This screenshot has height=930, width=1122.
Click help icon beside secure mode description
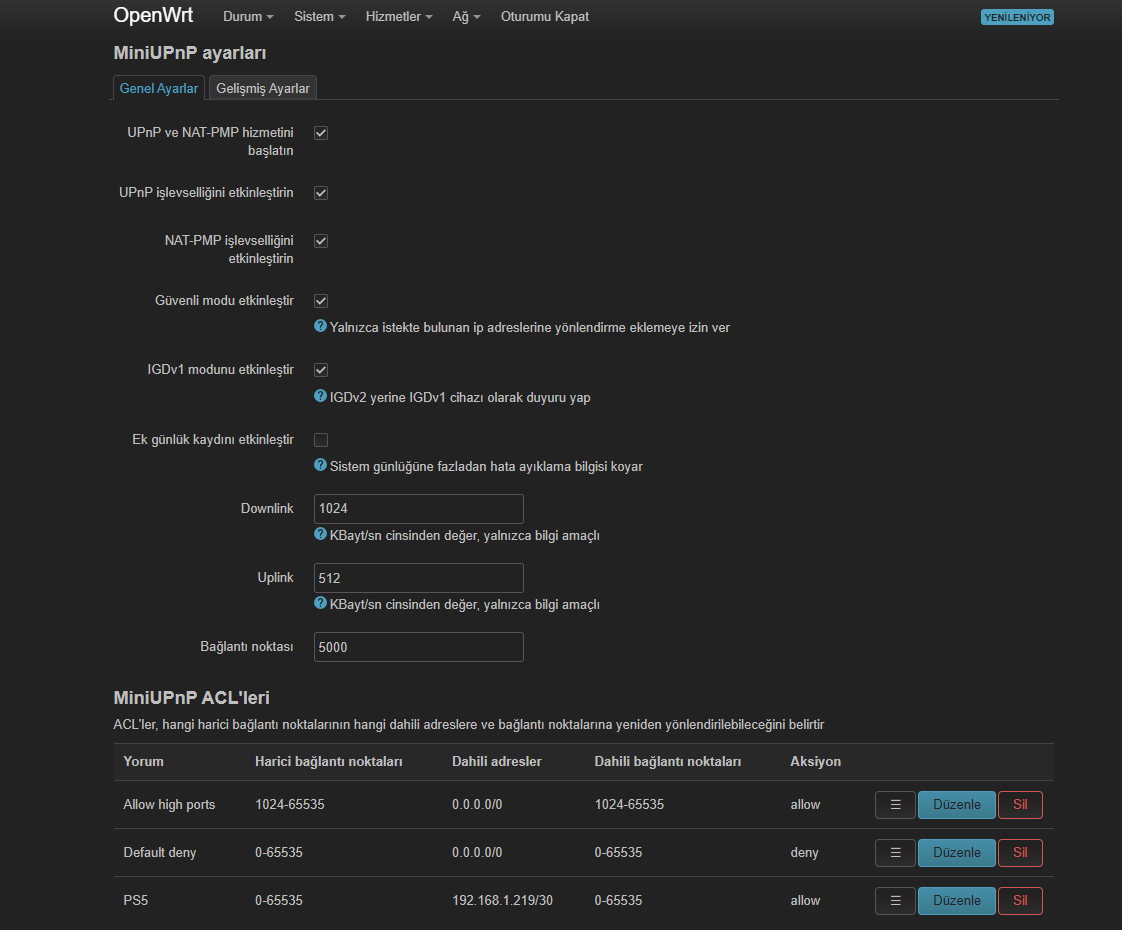coord(321,326)
